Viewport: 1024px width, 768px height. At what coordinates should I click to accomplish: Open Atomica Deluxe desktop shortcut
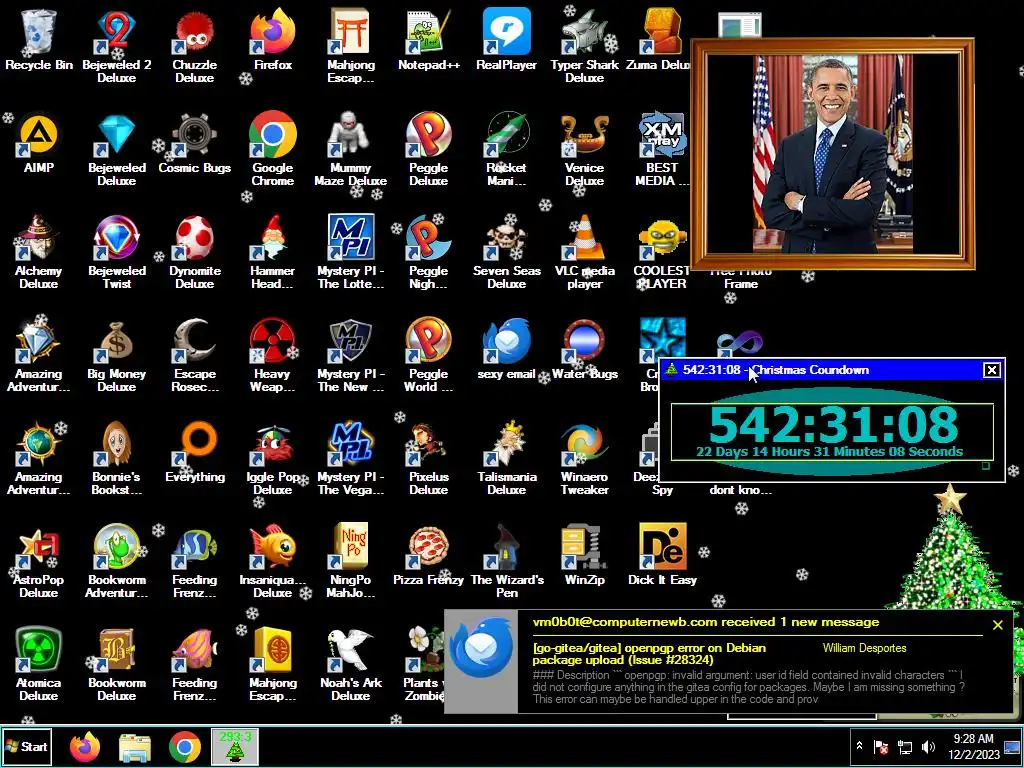tap(39, 665)
